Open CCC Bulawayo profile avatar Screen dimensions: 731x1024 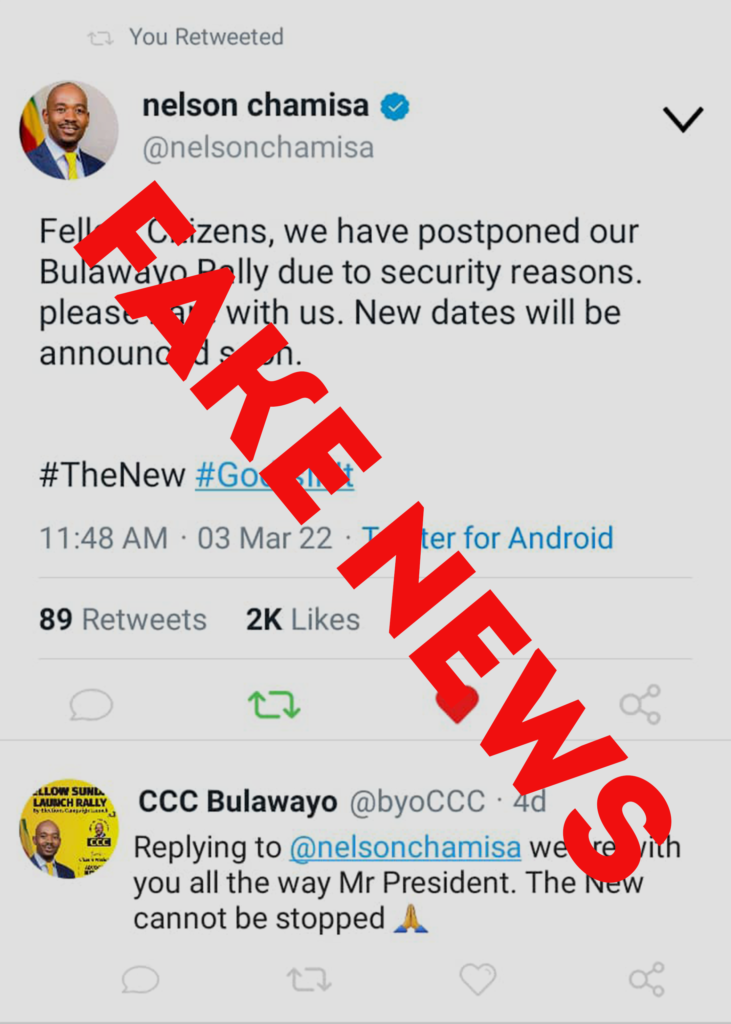click(69, 829)
